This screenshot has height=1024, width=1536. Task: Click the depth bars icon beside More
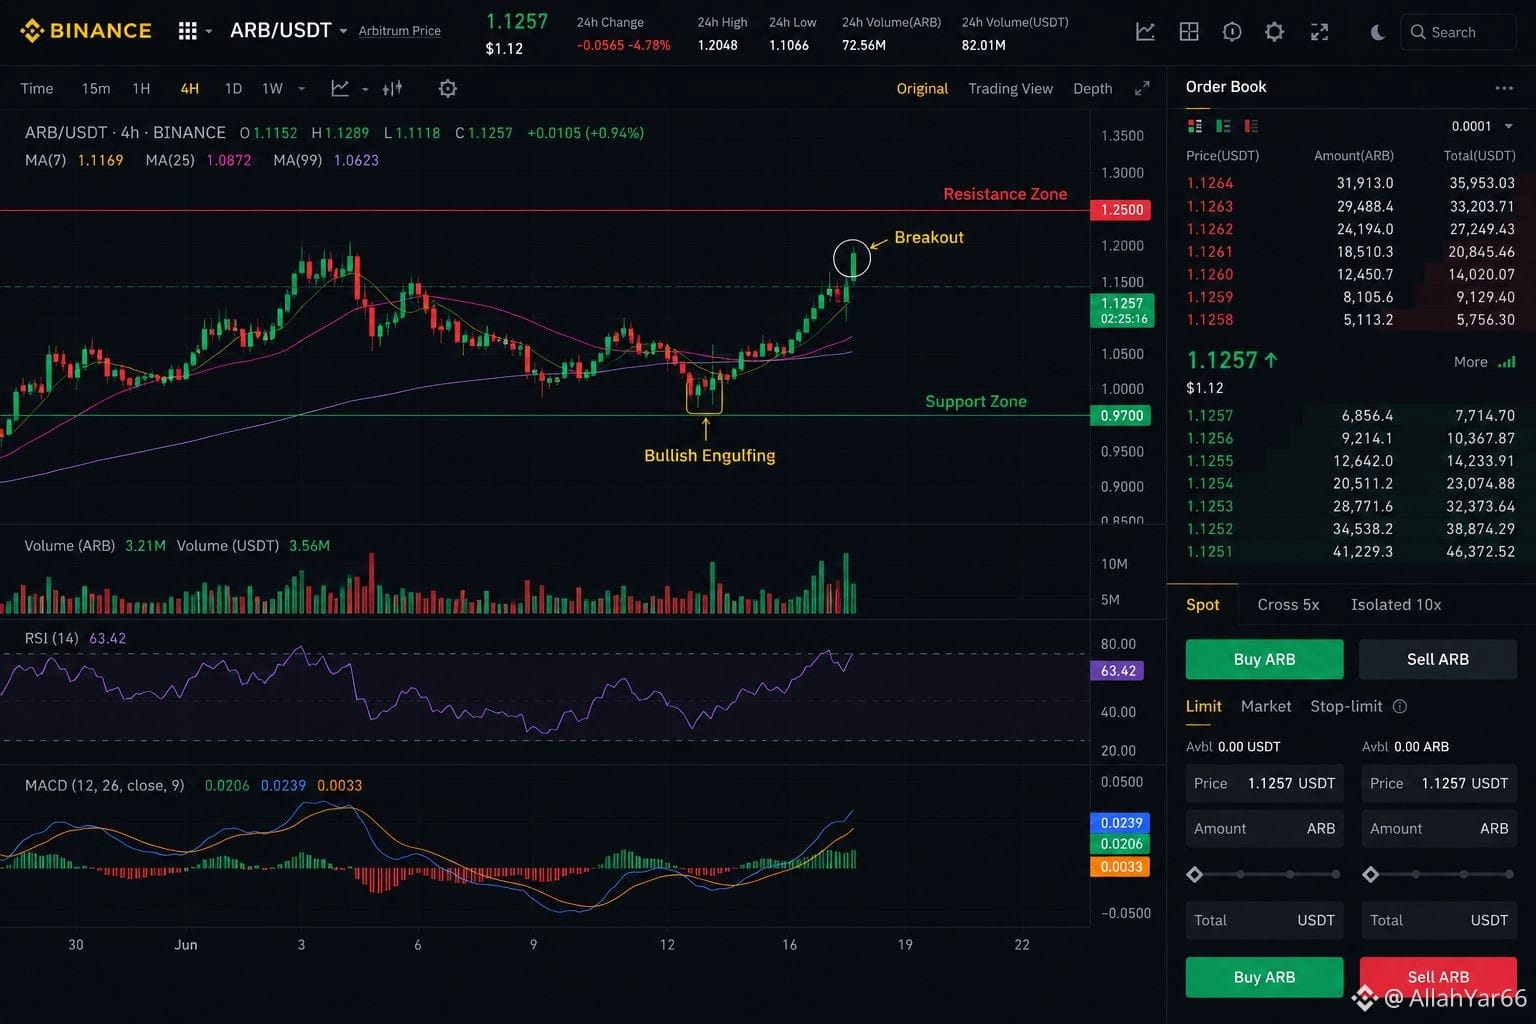pos(1507,362)
